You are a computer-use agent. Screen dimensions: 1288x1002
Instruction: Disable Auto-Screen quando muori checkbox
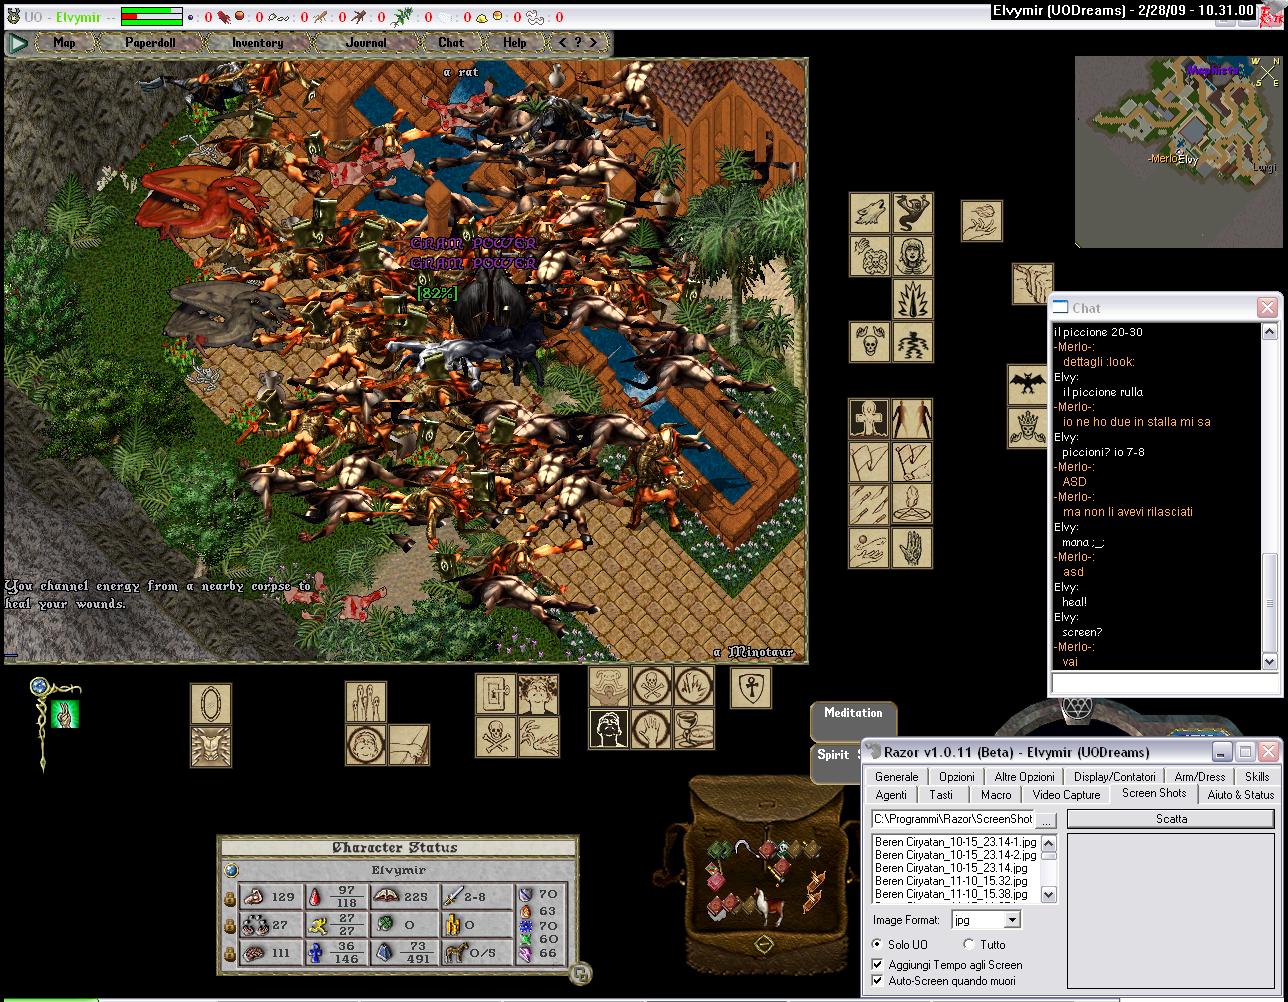tap(878, 981)
